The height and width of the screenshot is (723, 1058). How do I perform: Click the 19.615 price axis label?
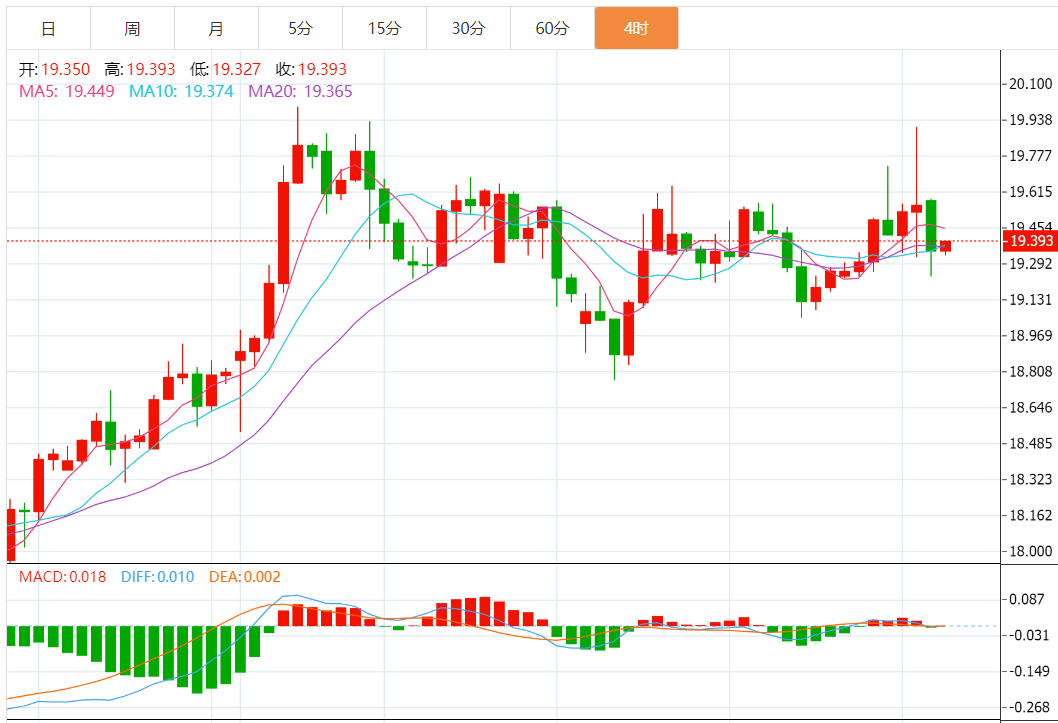pos(1030,192)
